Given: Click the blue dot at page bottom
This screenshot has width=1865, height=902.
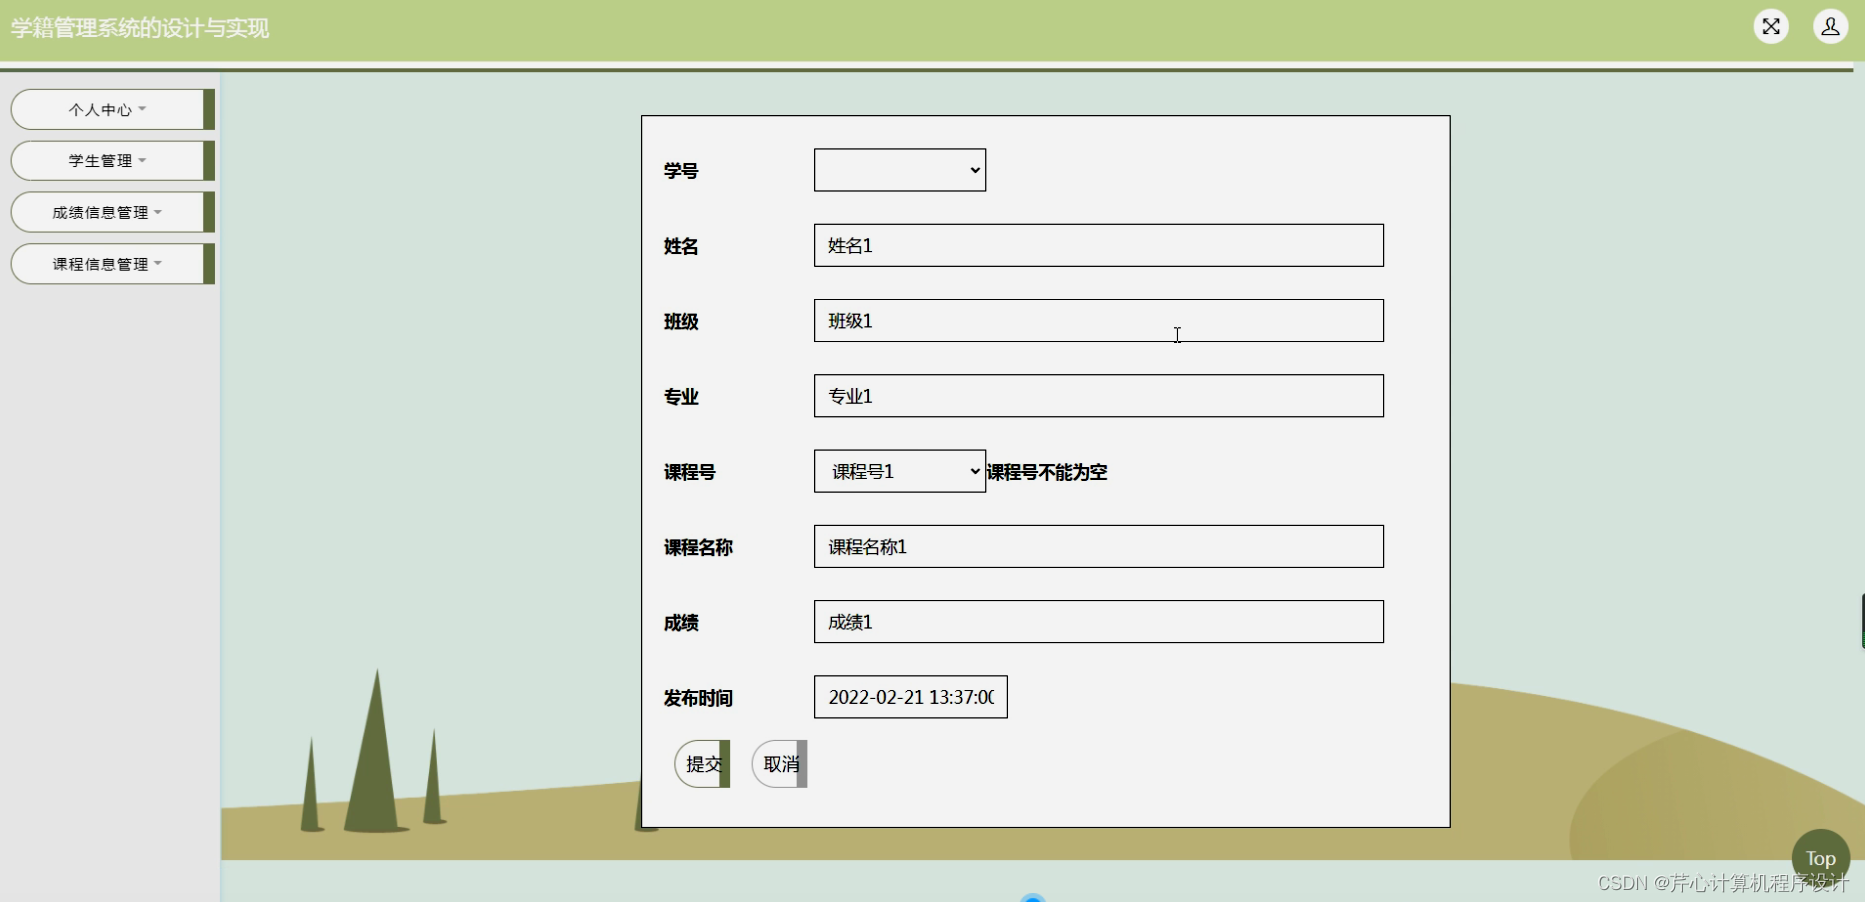Looking at the screenshot, I should click(x=1032, y=897).
